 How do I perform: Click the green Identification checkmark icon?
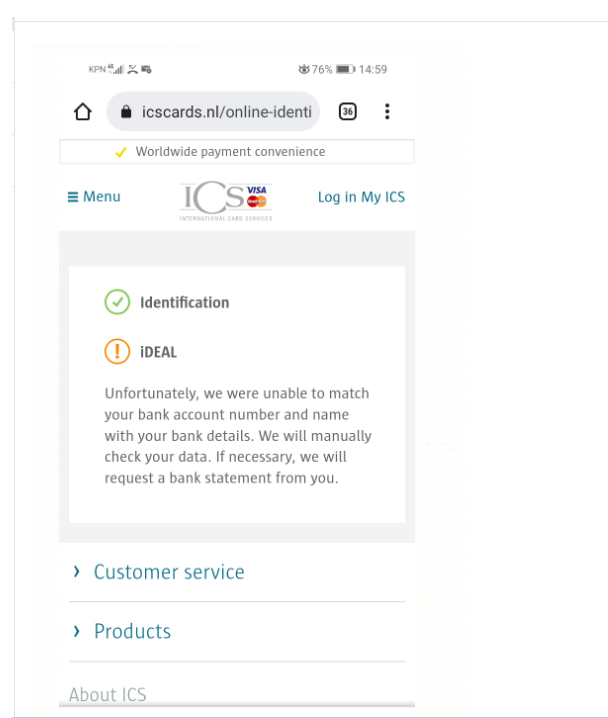tap(117, 302)
